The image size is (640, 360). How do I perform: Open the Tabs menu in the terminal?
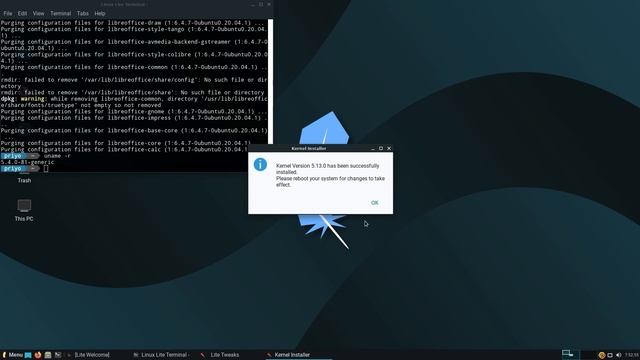pyautogui.click(x=82, y=13)
